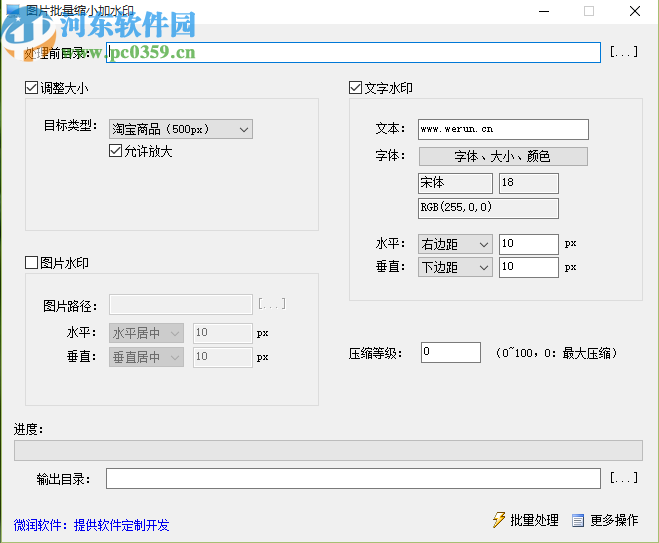Click the RGB(255,0,0) color field
This screenshot has height=543, width=659.
(x=488, y=208)
